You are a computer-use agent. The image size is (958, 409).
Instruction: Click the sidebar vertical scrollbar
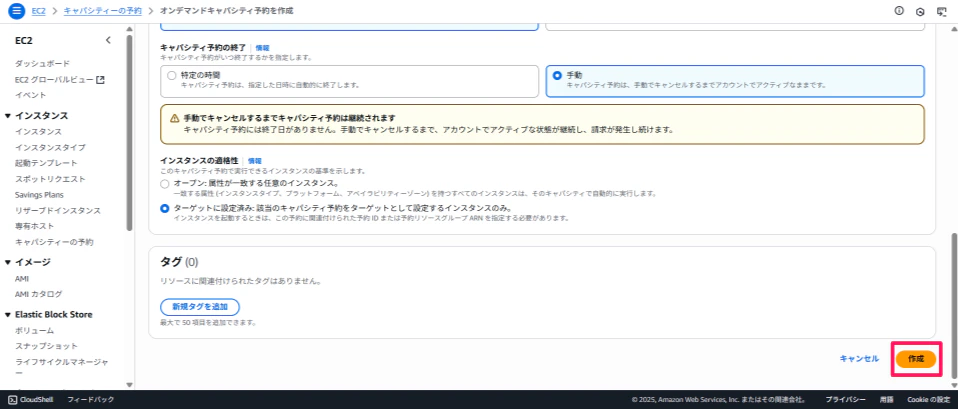(x=129, y=133)
